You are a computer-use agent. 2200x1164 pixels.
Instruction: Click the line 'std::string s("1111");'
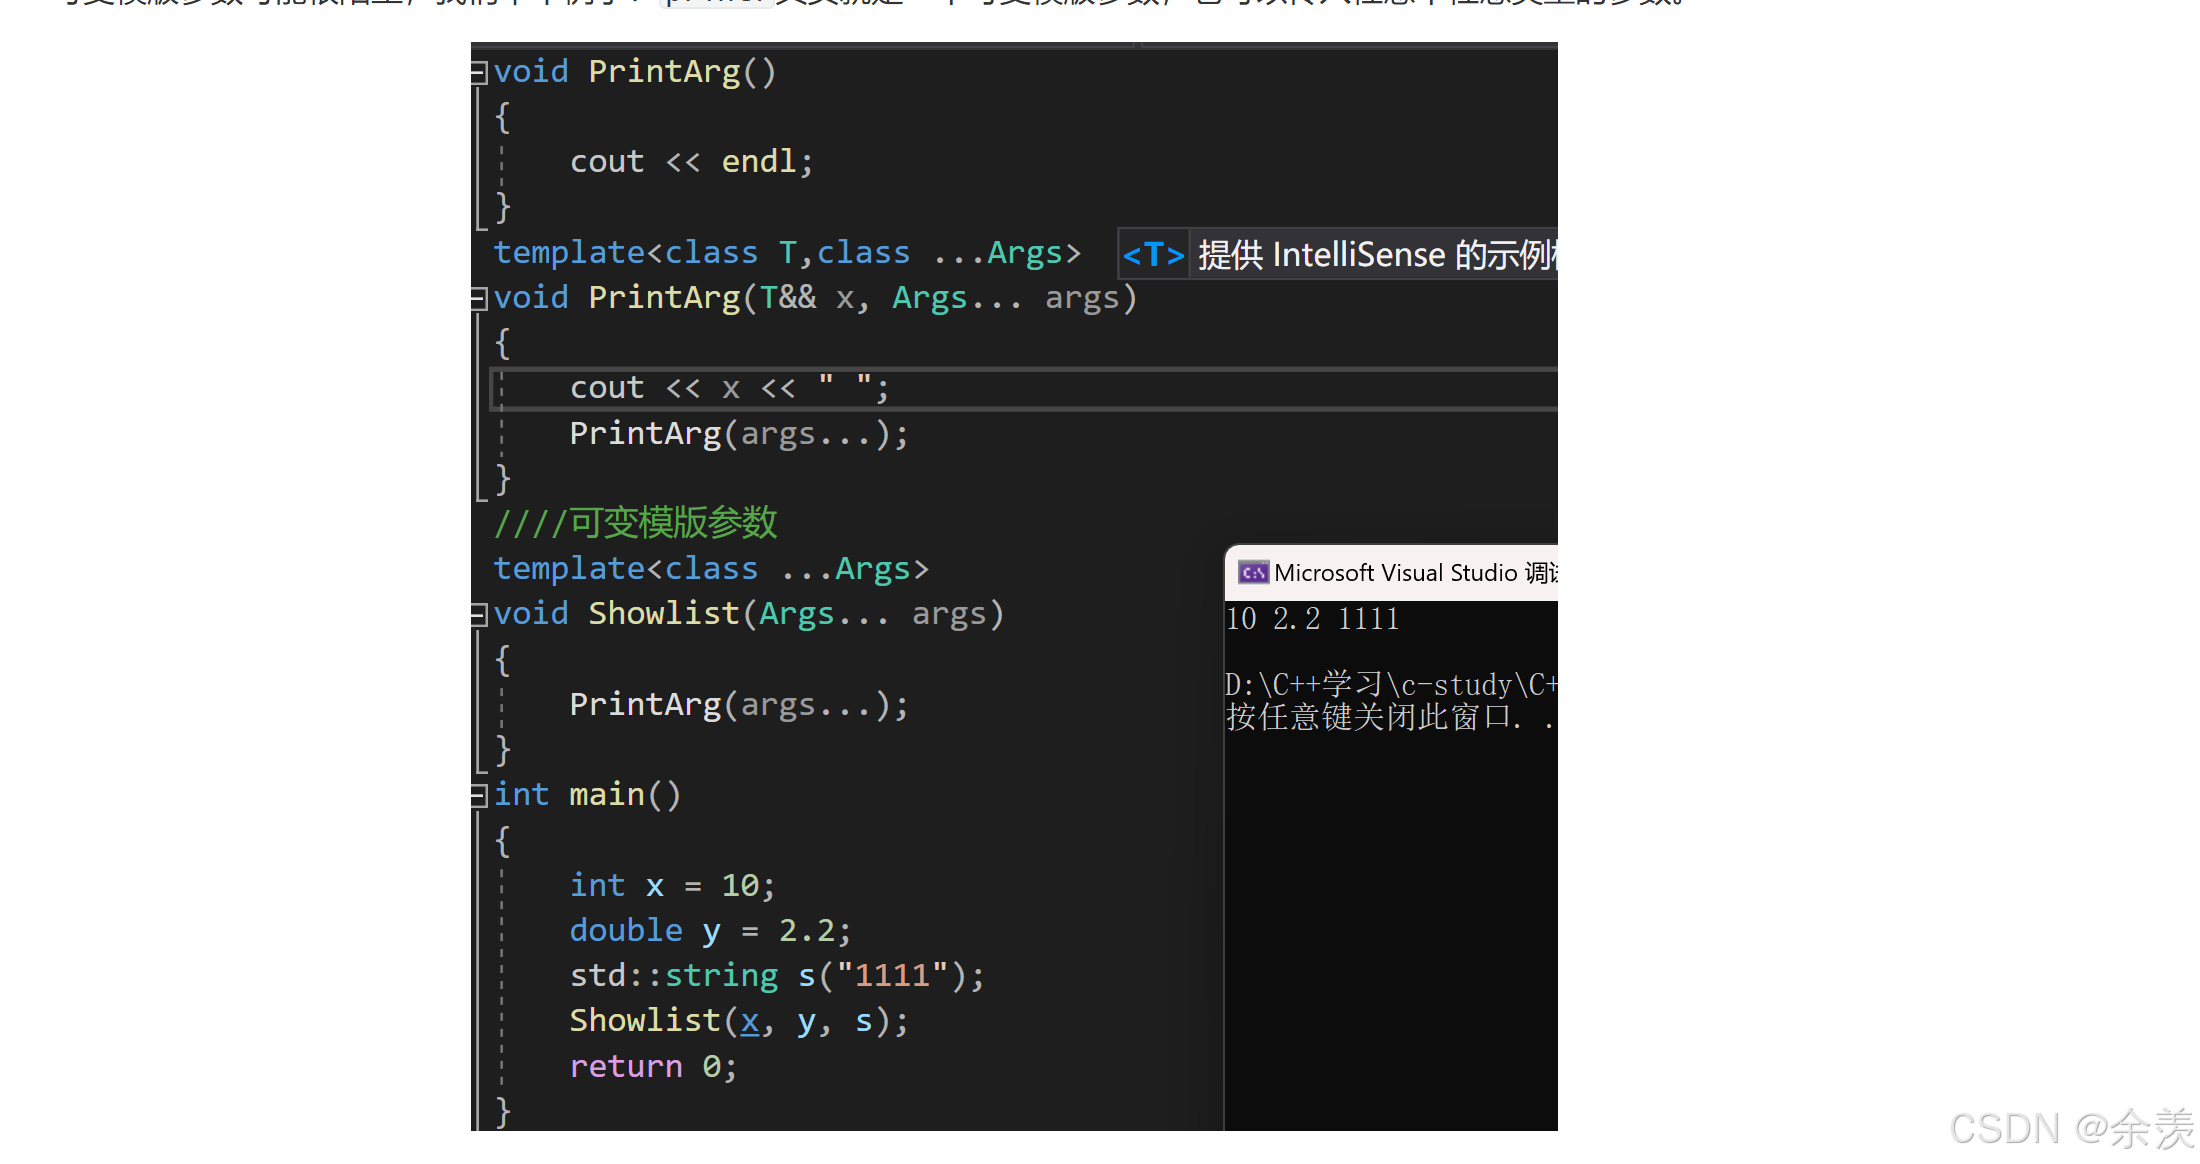click(x=777, y=976)
